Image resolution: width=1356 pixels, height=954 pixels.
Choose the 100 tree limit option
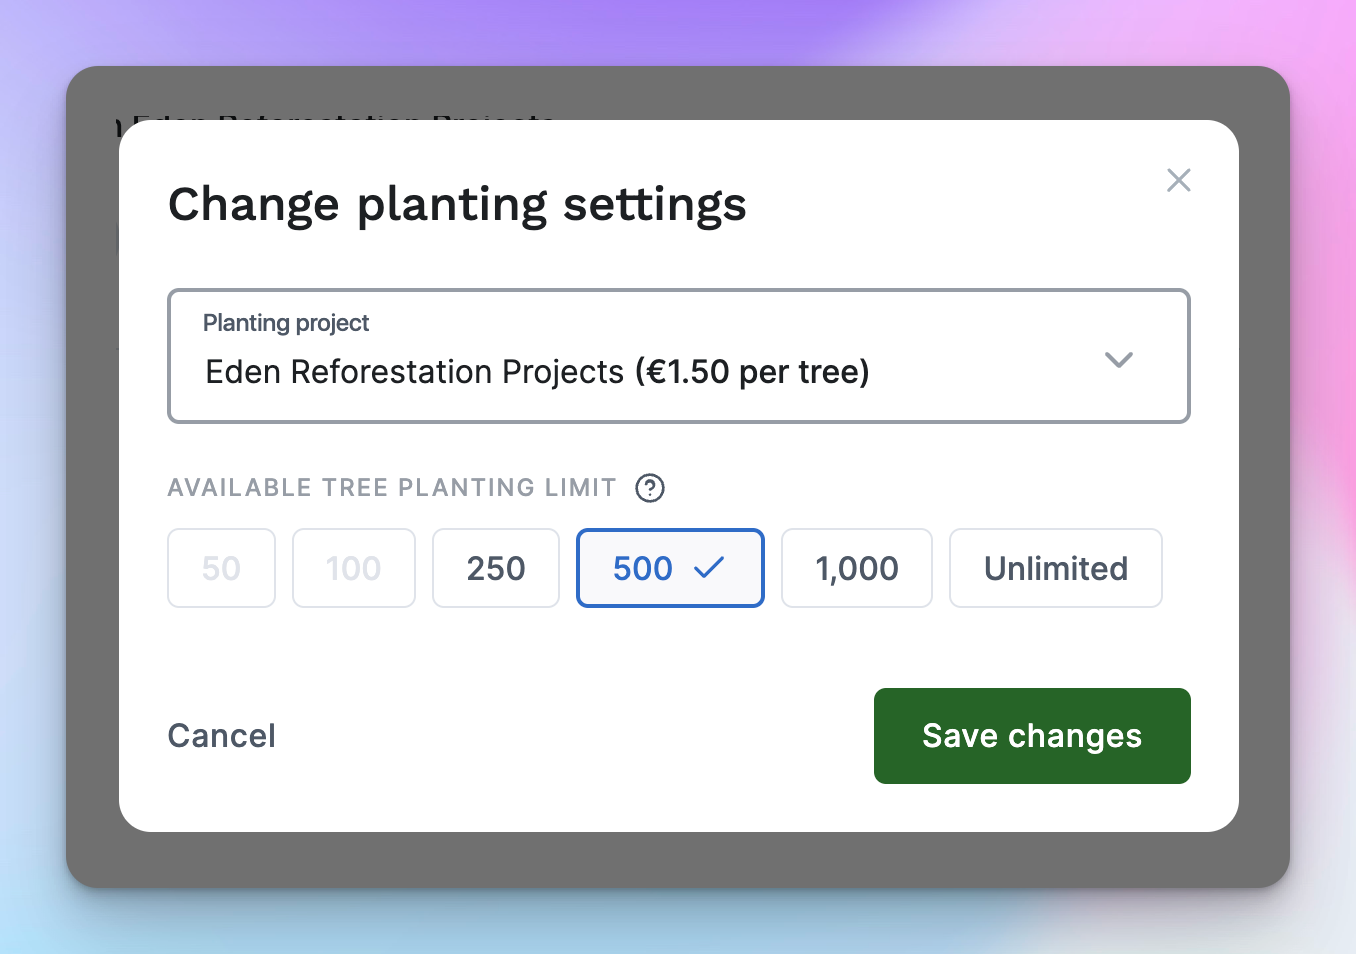click(353, 568)
